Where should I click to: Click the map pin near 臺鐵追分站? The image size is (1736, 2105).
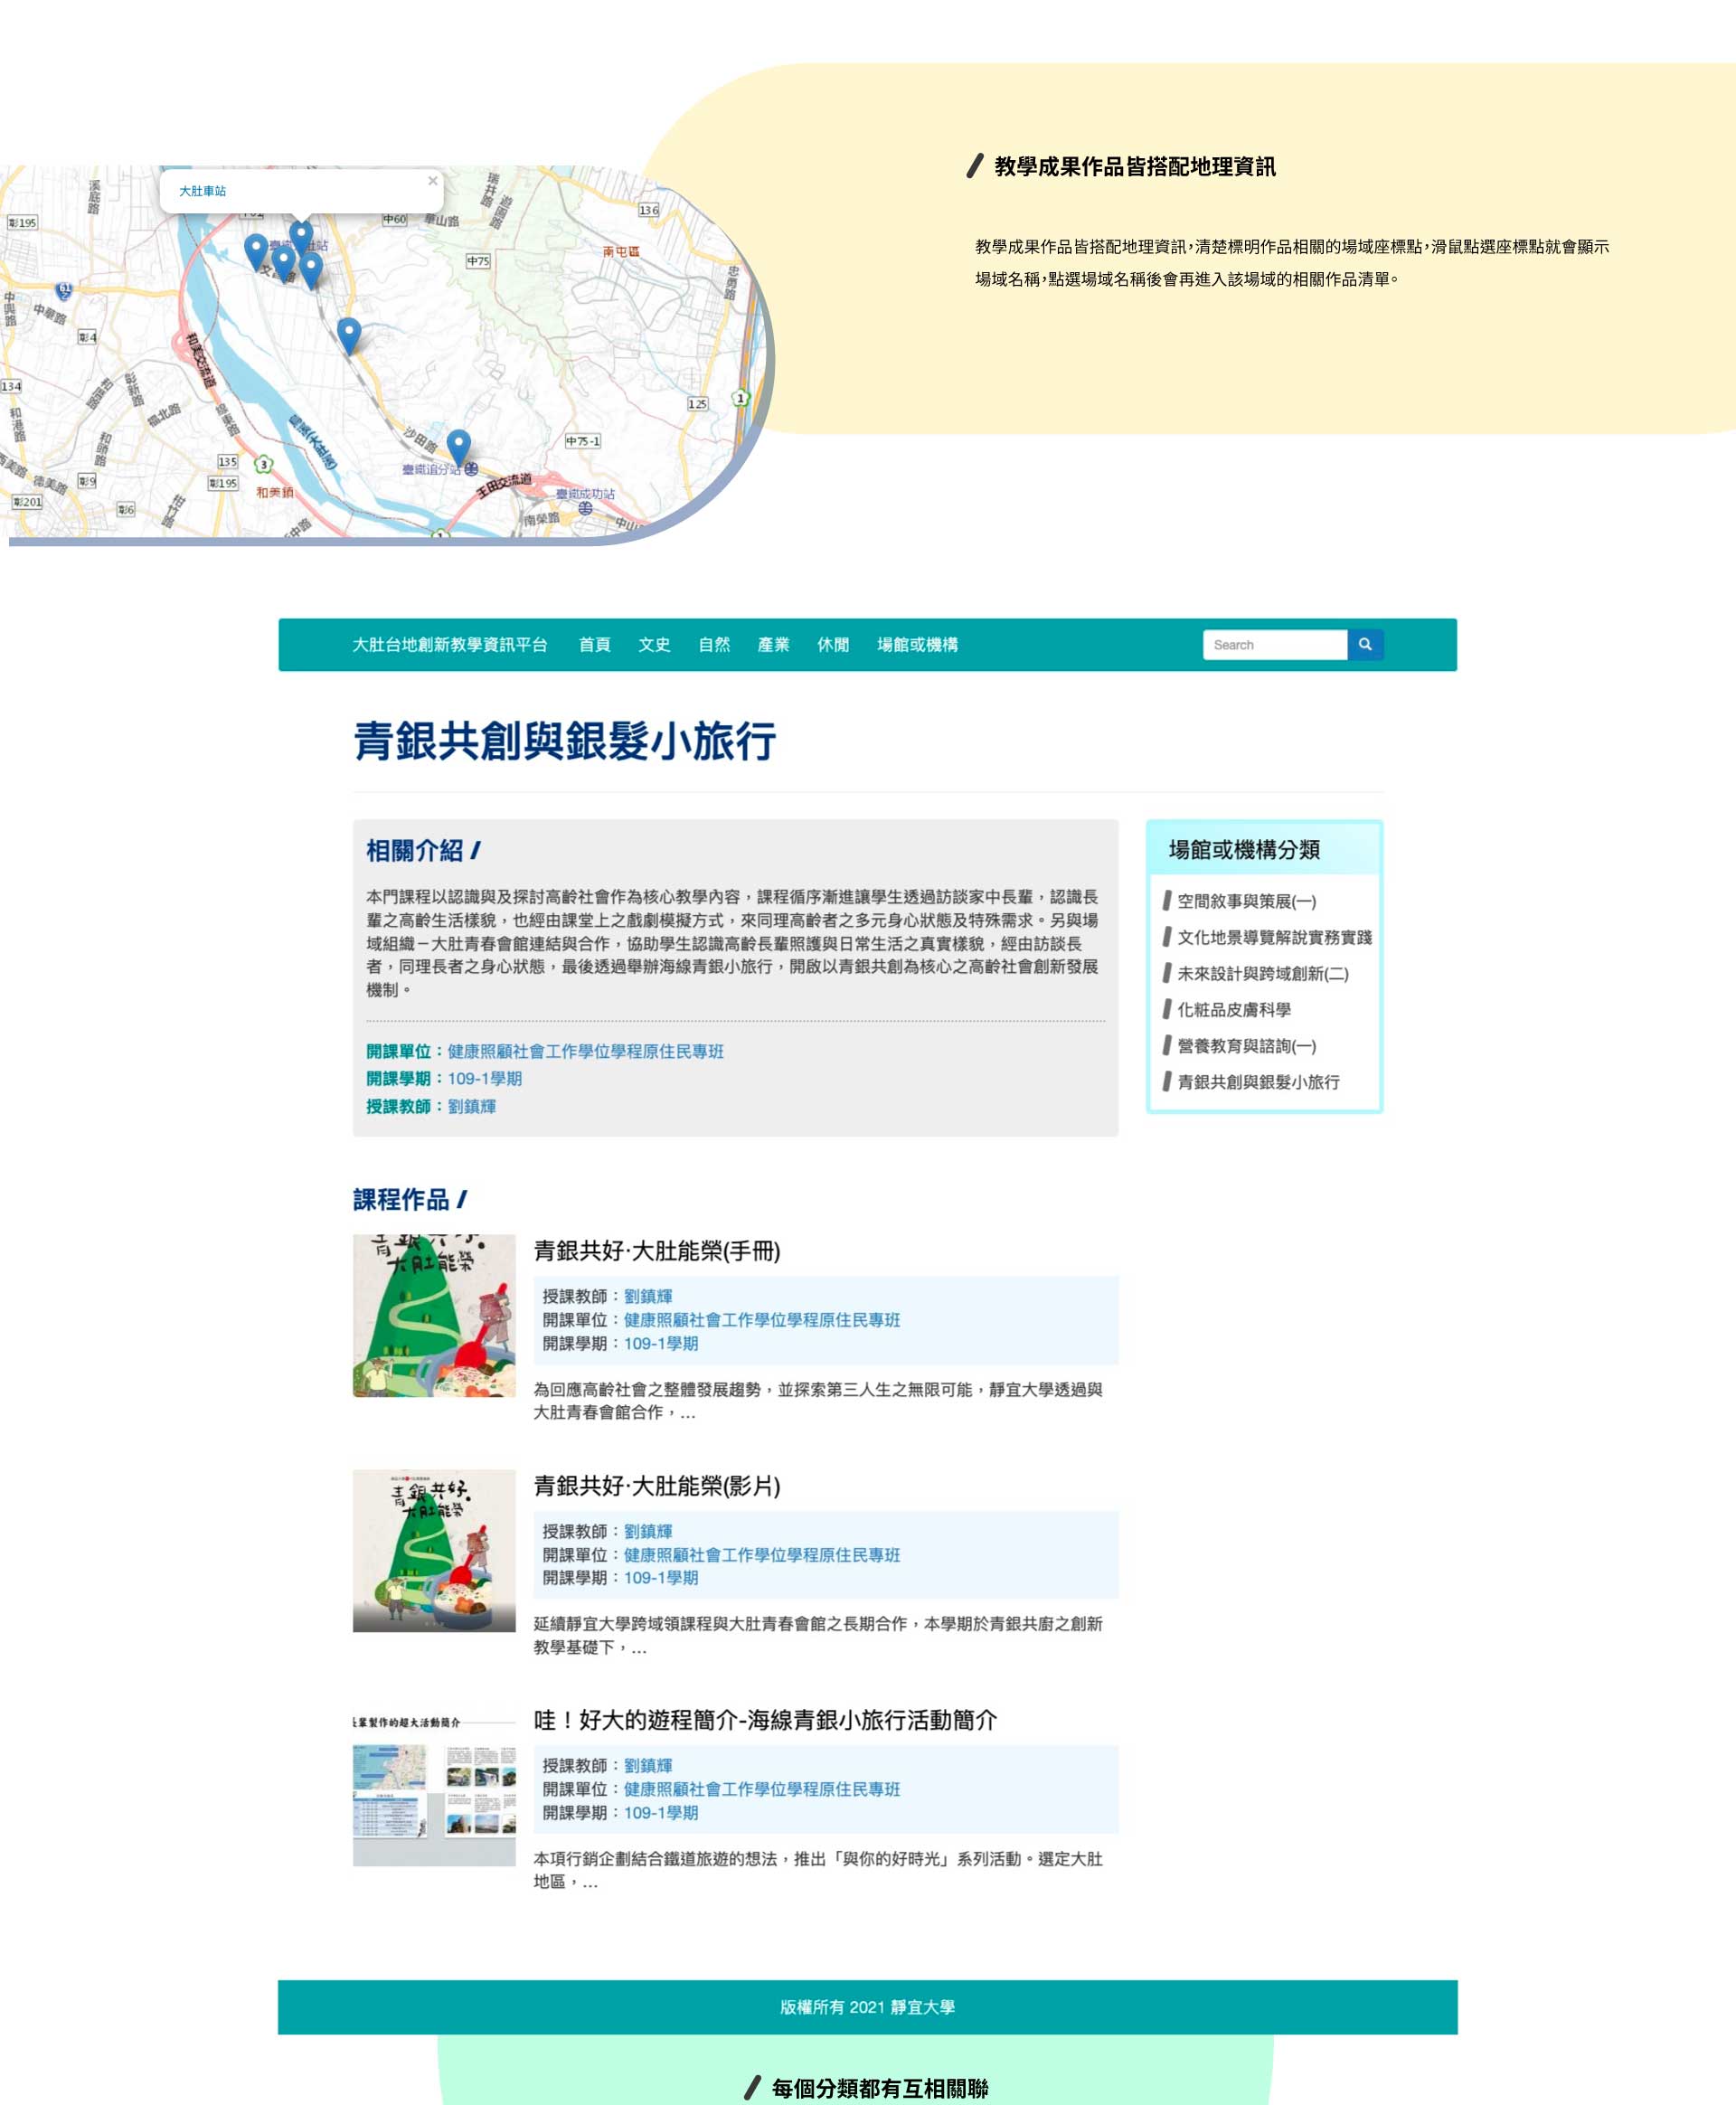(458, 445)
